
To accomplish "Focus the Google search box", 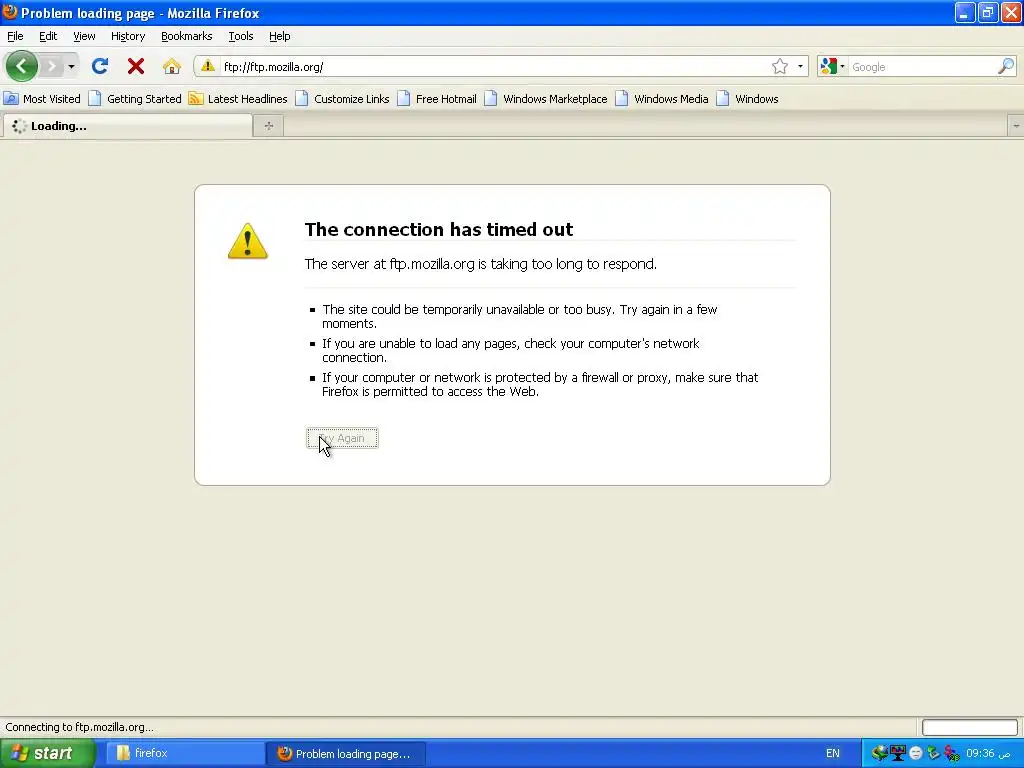I will (x=922, y=67).
